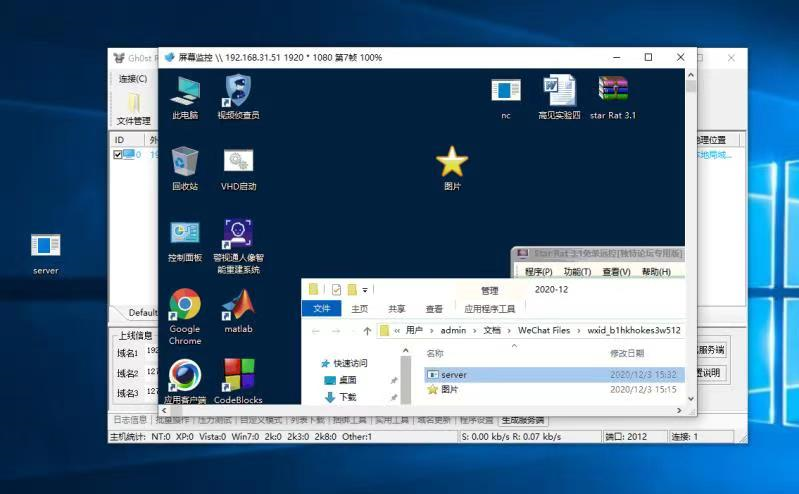Click the host computer icon in Gh0st list
The image size is (799, 494).
(128, 154)
